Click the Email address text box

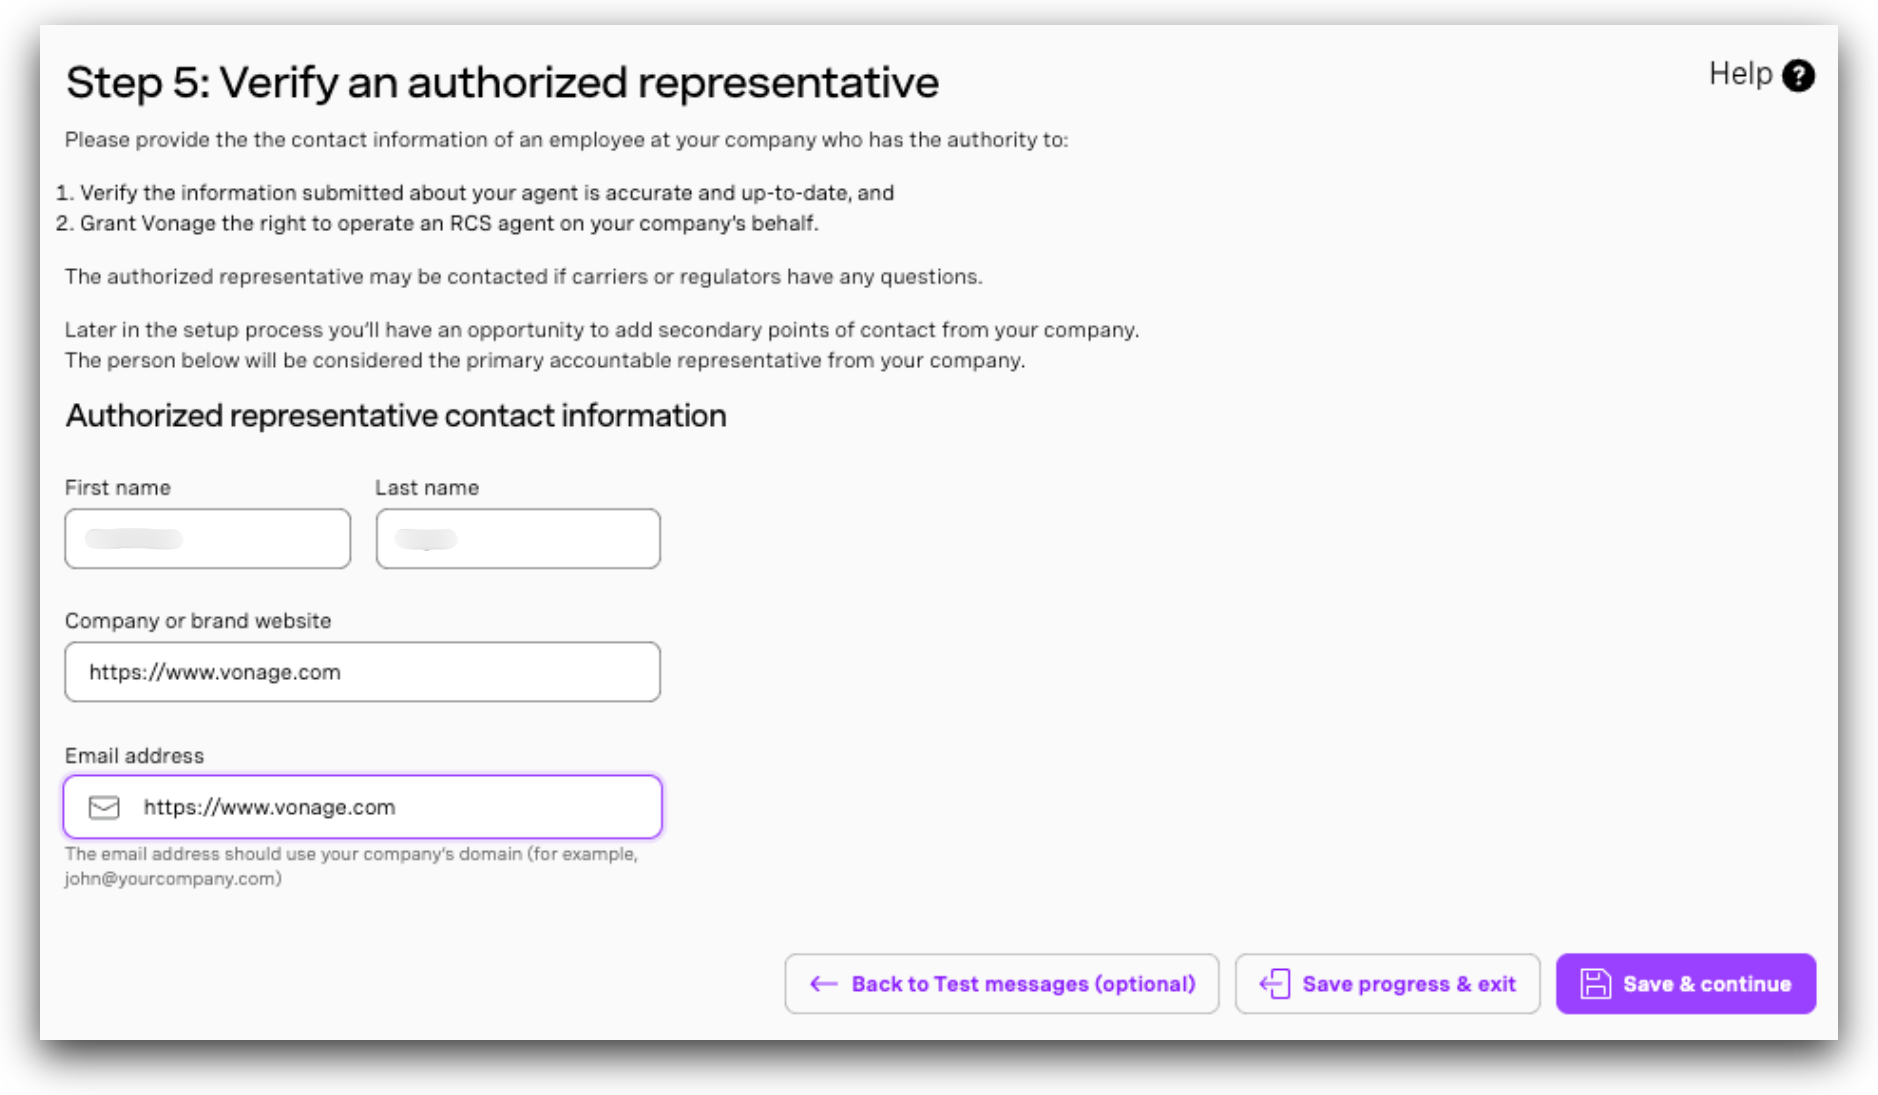tap(390, 807)
